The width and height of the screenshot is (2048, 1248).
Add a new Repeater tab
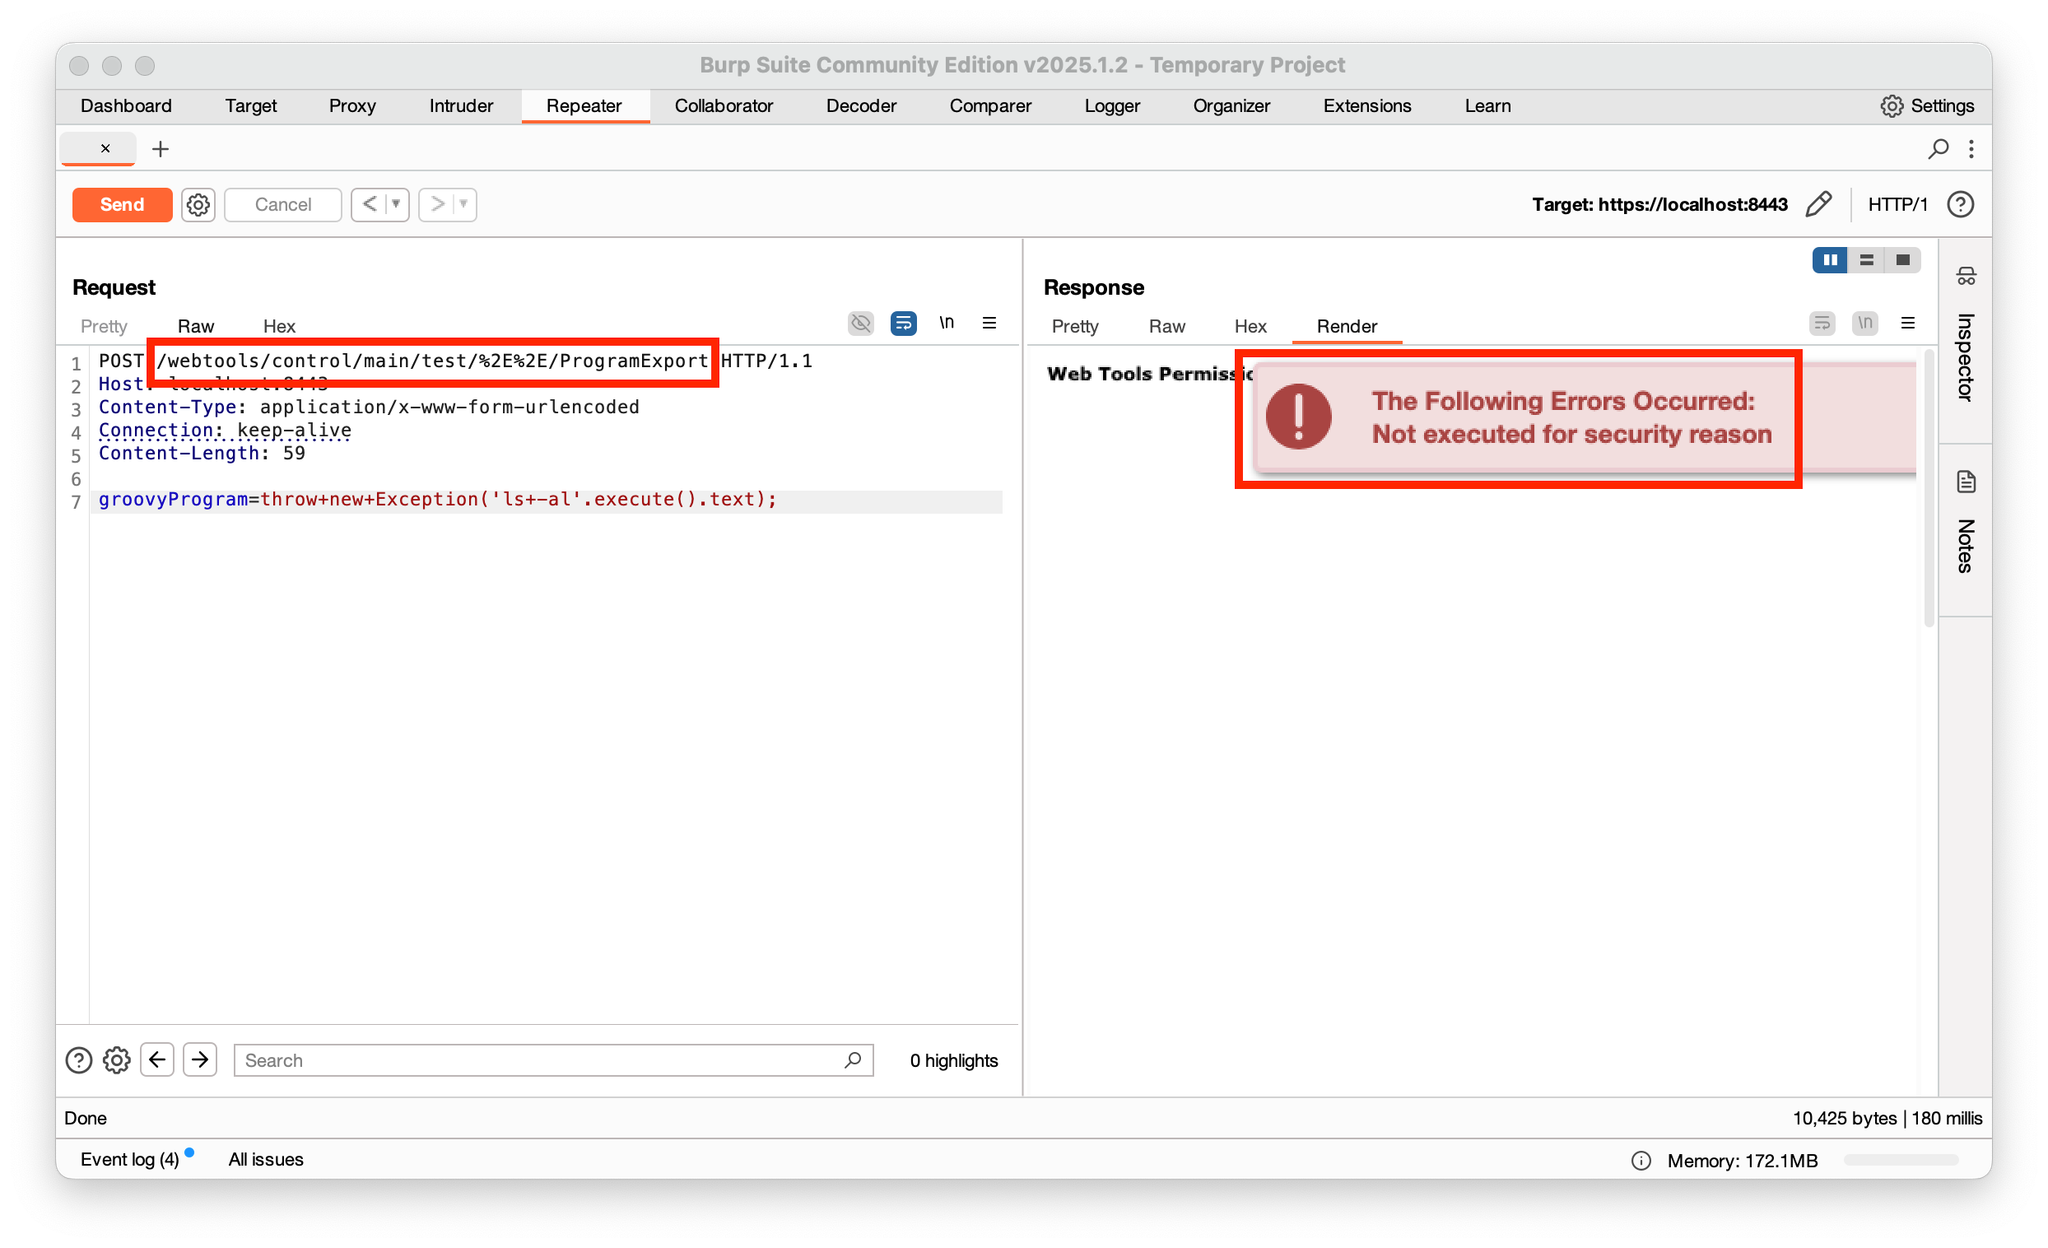[x=160, y=149]
